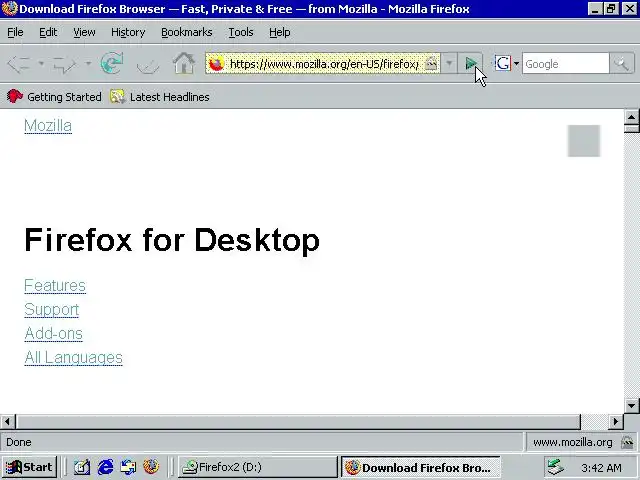Go to the Home page
This screenshot has height=480, width=640.
pos(184,63)
